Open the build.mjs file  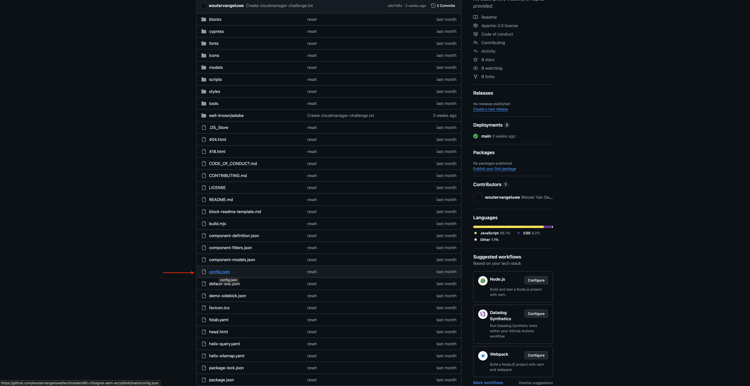tap(218, 223)
